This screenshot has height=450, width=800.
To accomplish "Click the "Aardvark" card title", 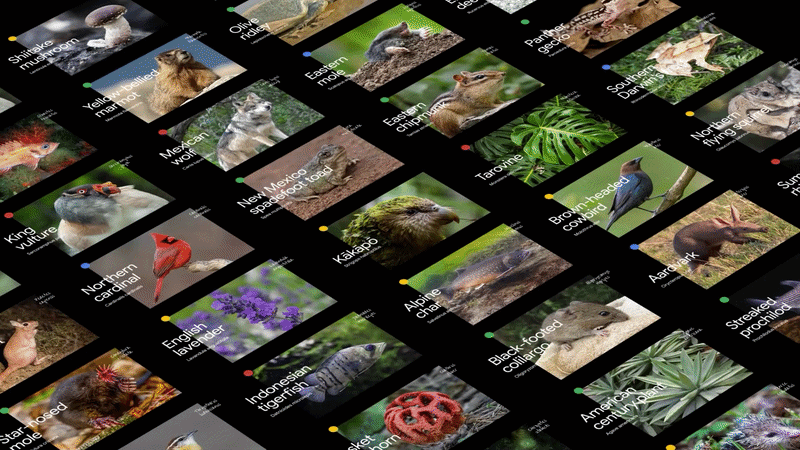I will pos(671,268).
